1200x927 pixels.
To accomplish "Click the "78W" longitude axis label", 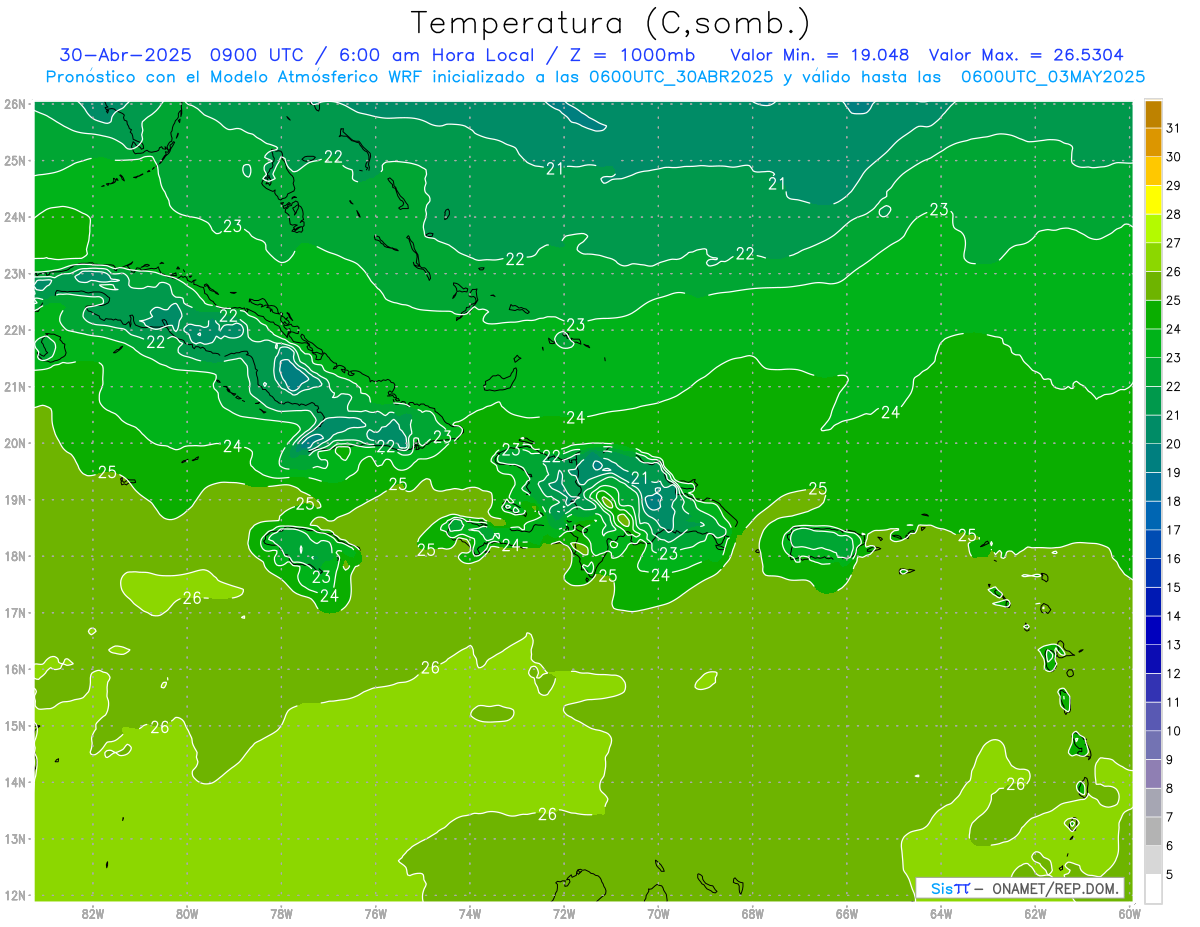I will coord(281,912).
